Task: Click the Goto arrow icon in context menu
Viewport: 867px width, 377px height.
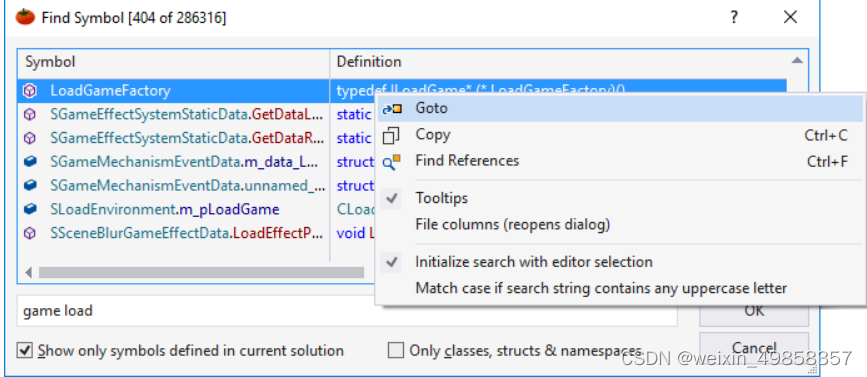Action: pyautogui.click(x=392, y=109)
